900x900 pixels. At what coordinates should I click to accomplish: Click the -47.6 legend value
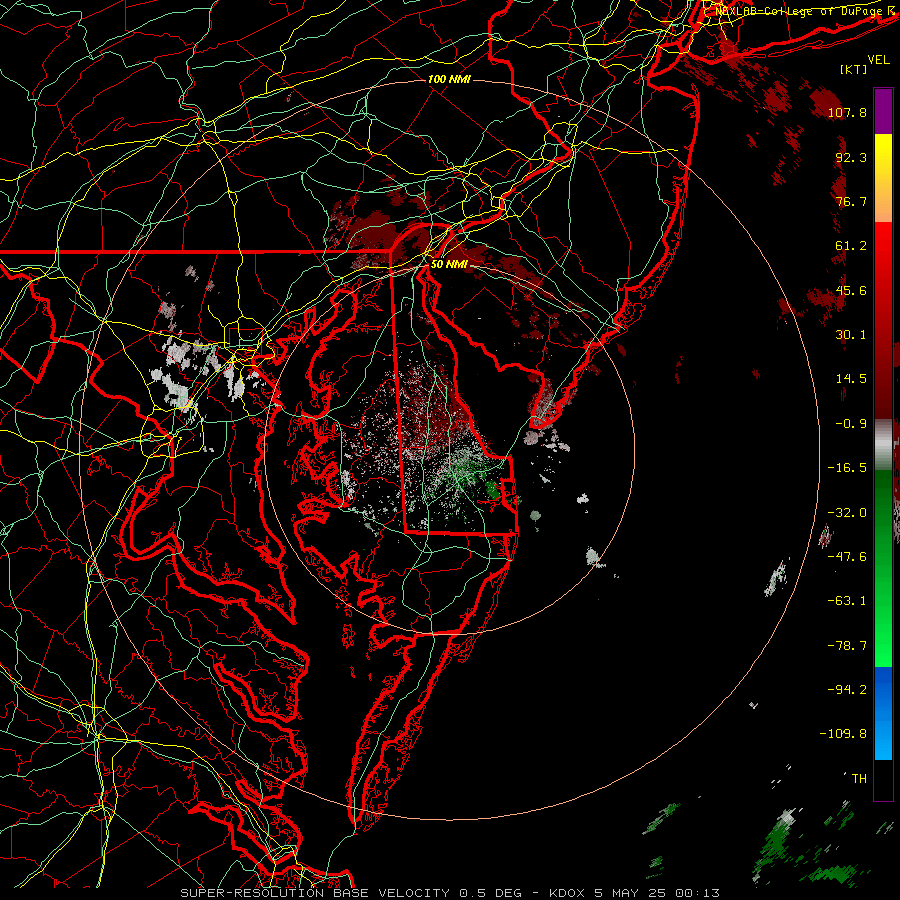847,557
